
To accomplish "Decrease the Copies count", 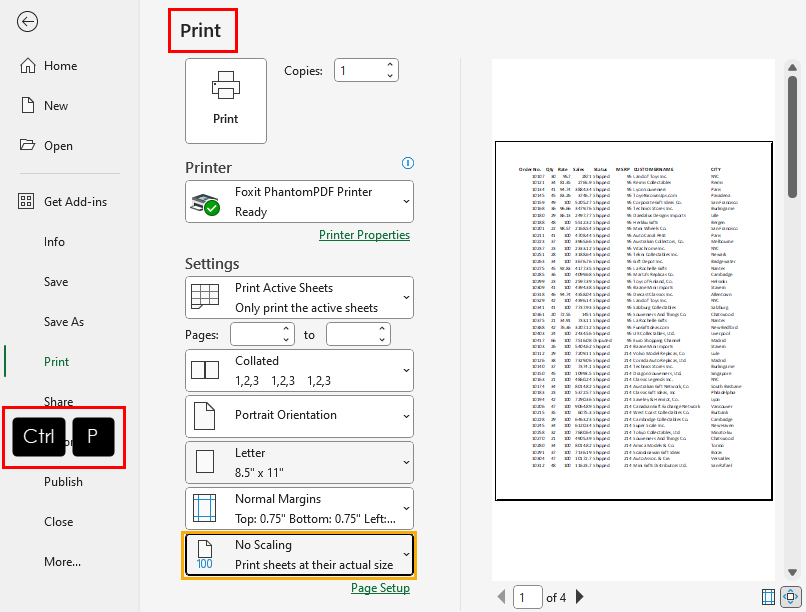I will coord(390,76).
